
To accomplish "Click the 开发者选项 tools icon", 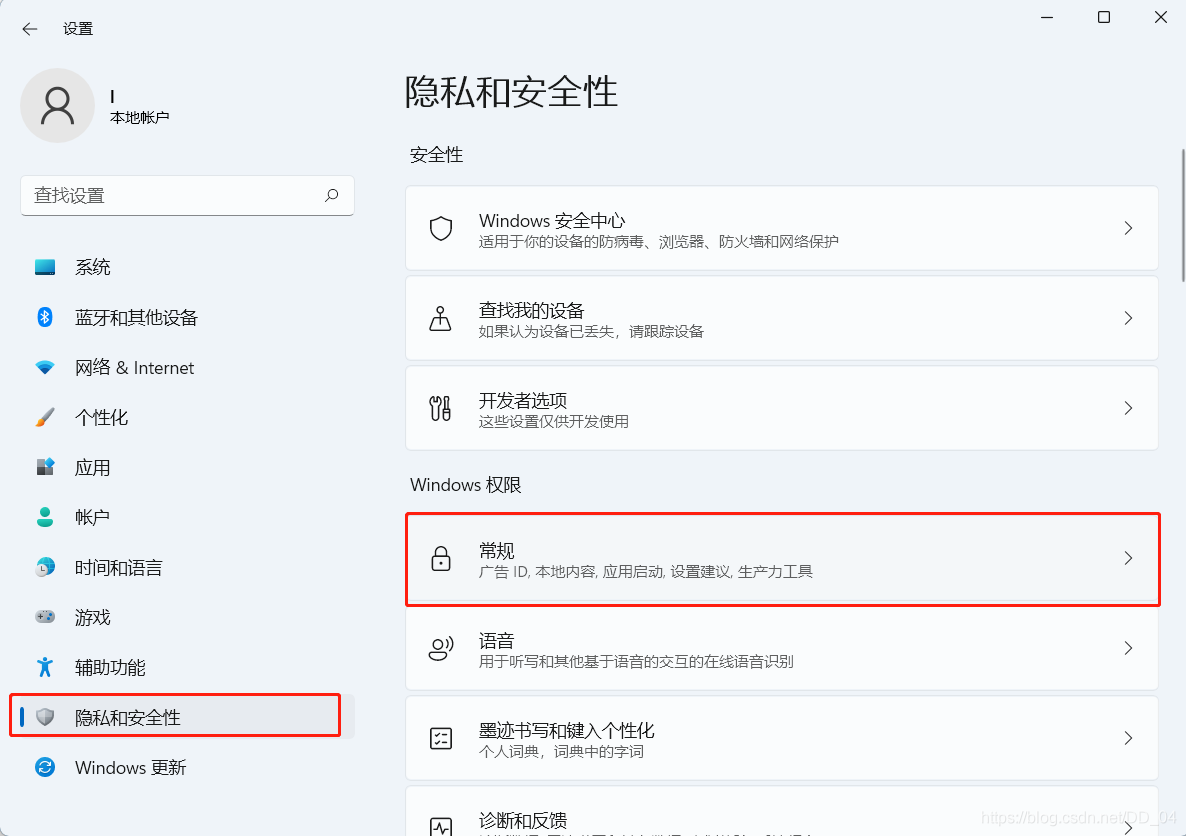I will pyautogui.click(x=441, y=408).
